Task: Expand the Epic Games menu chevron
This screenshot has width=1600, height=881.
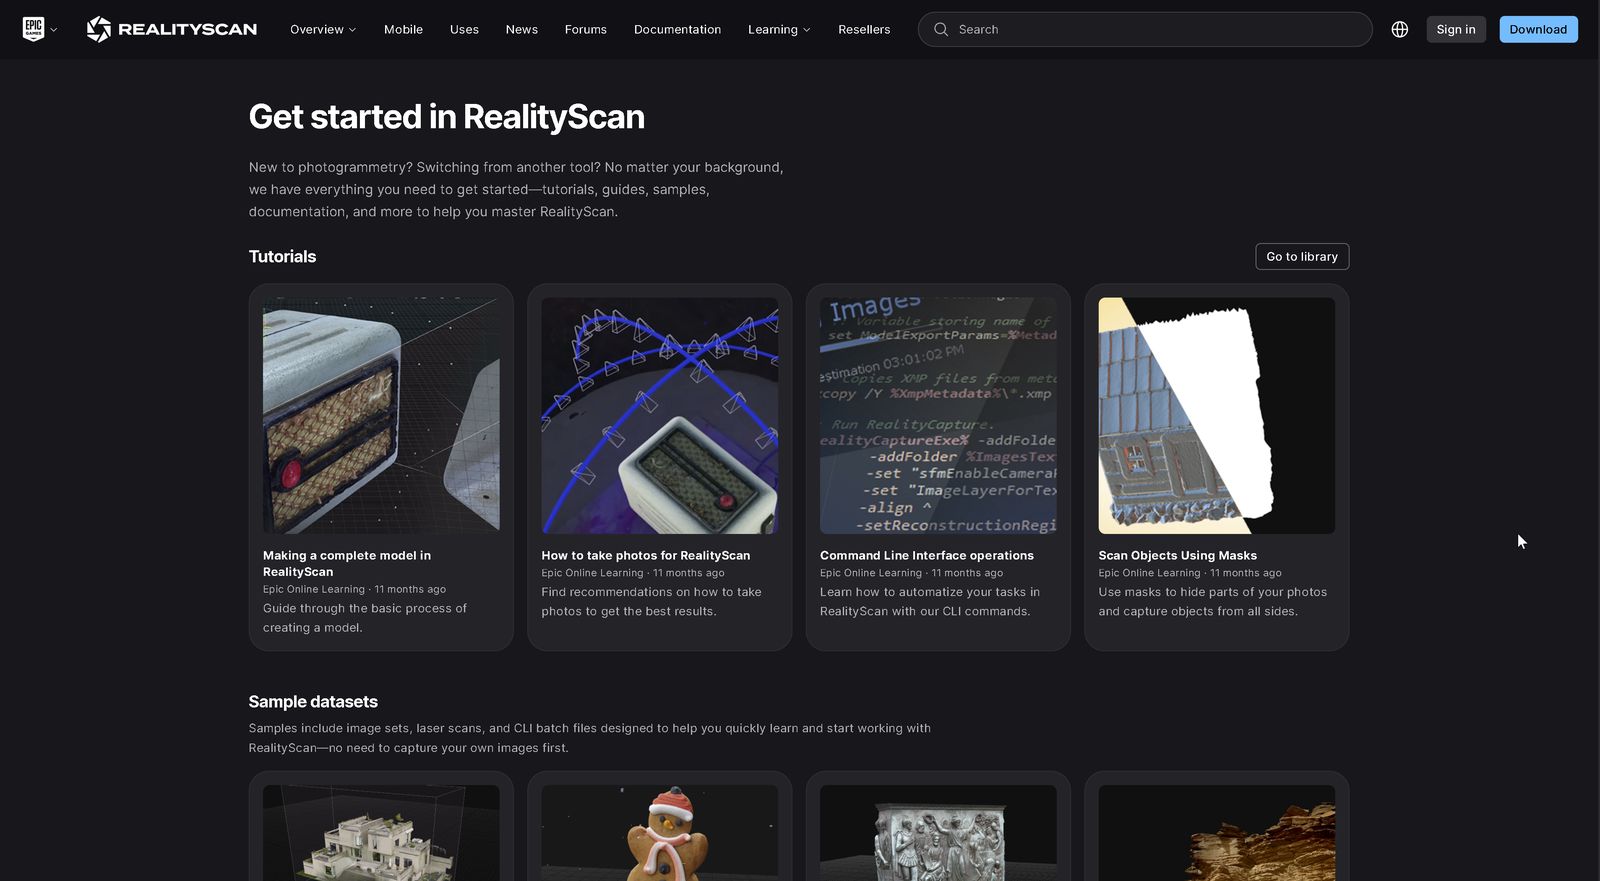Action: pyautogui.click(x=54, y=30)
